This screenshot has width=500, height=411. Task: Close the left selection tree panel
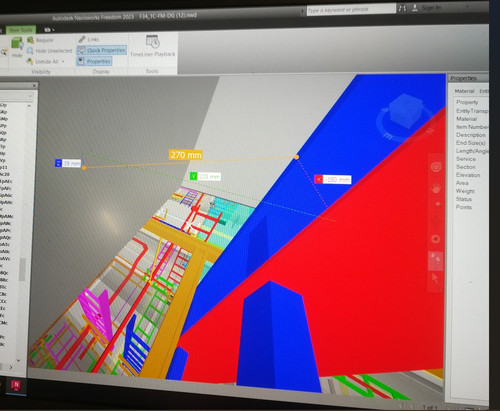[x=34, y=86]
